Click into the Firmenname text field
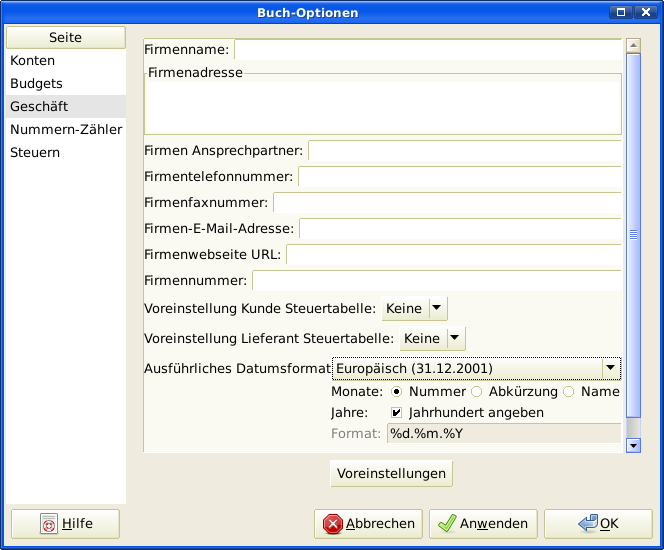This screenshot has width=664, height=550. 427,49
